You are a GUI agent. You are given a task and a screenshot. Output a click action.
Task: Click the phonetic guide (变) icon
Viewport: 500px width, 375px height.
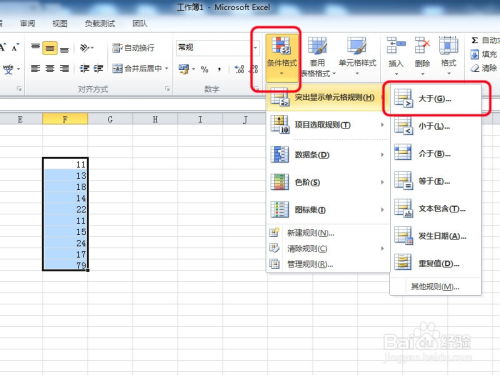[x=8, y=69]
